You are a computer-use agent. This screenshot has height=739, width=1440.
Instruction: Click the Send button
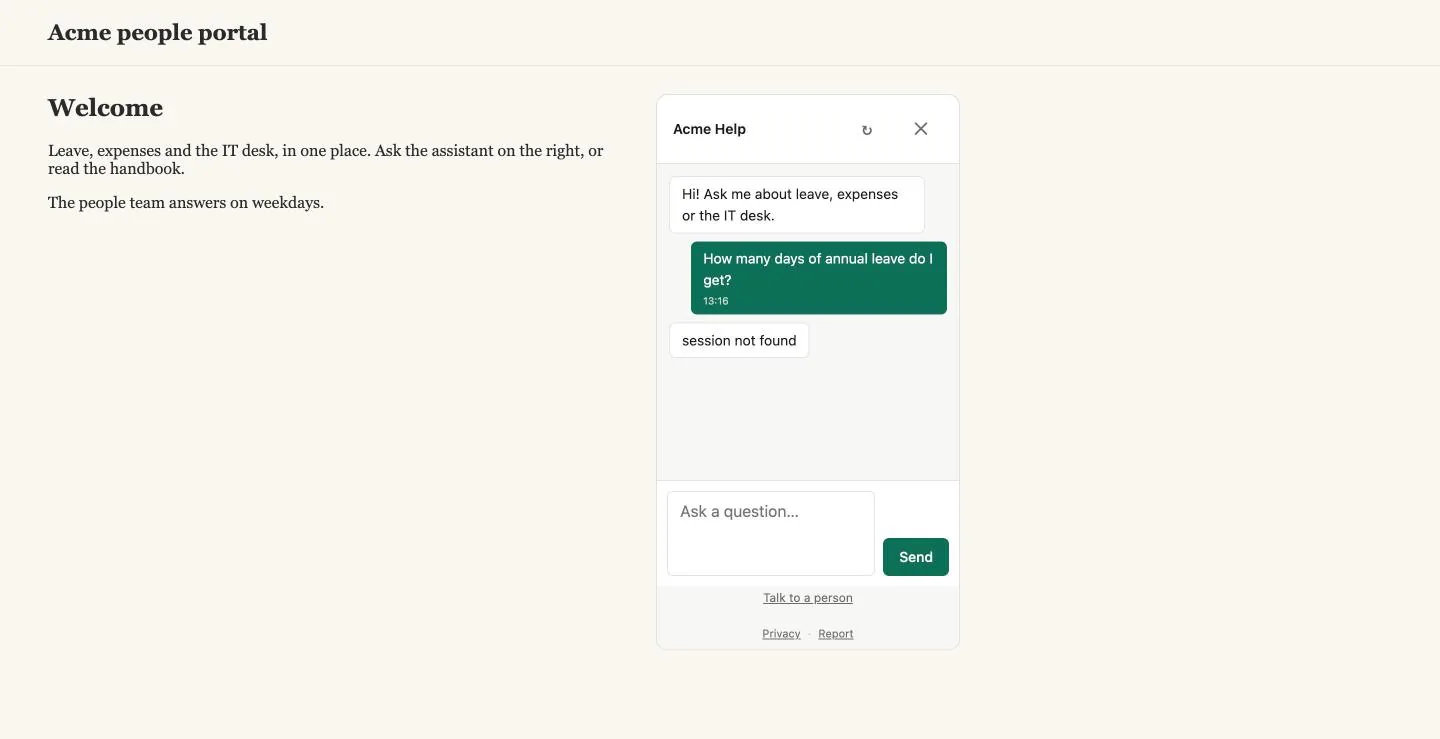click(916, 557)
